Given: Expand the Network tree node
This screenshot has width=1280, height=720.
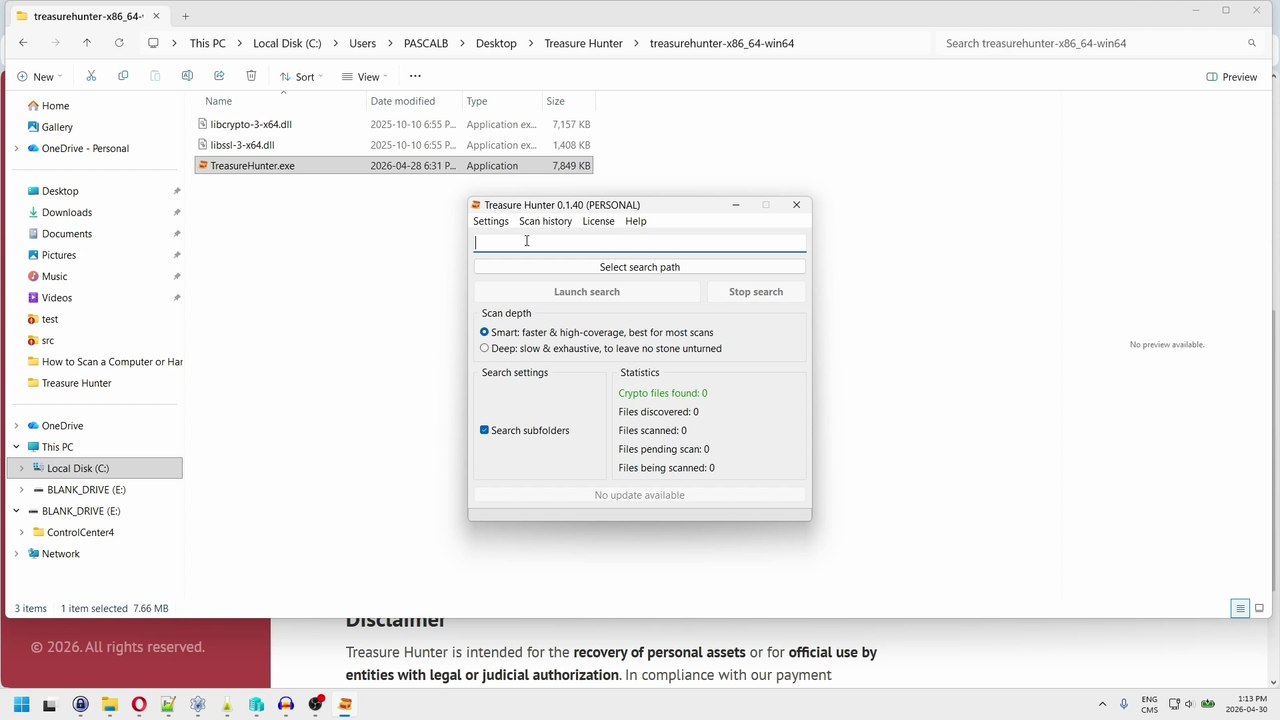Looking at the screenshot, I should [x=16, y=554].
